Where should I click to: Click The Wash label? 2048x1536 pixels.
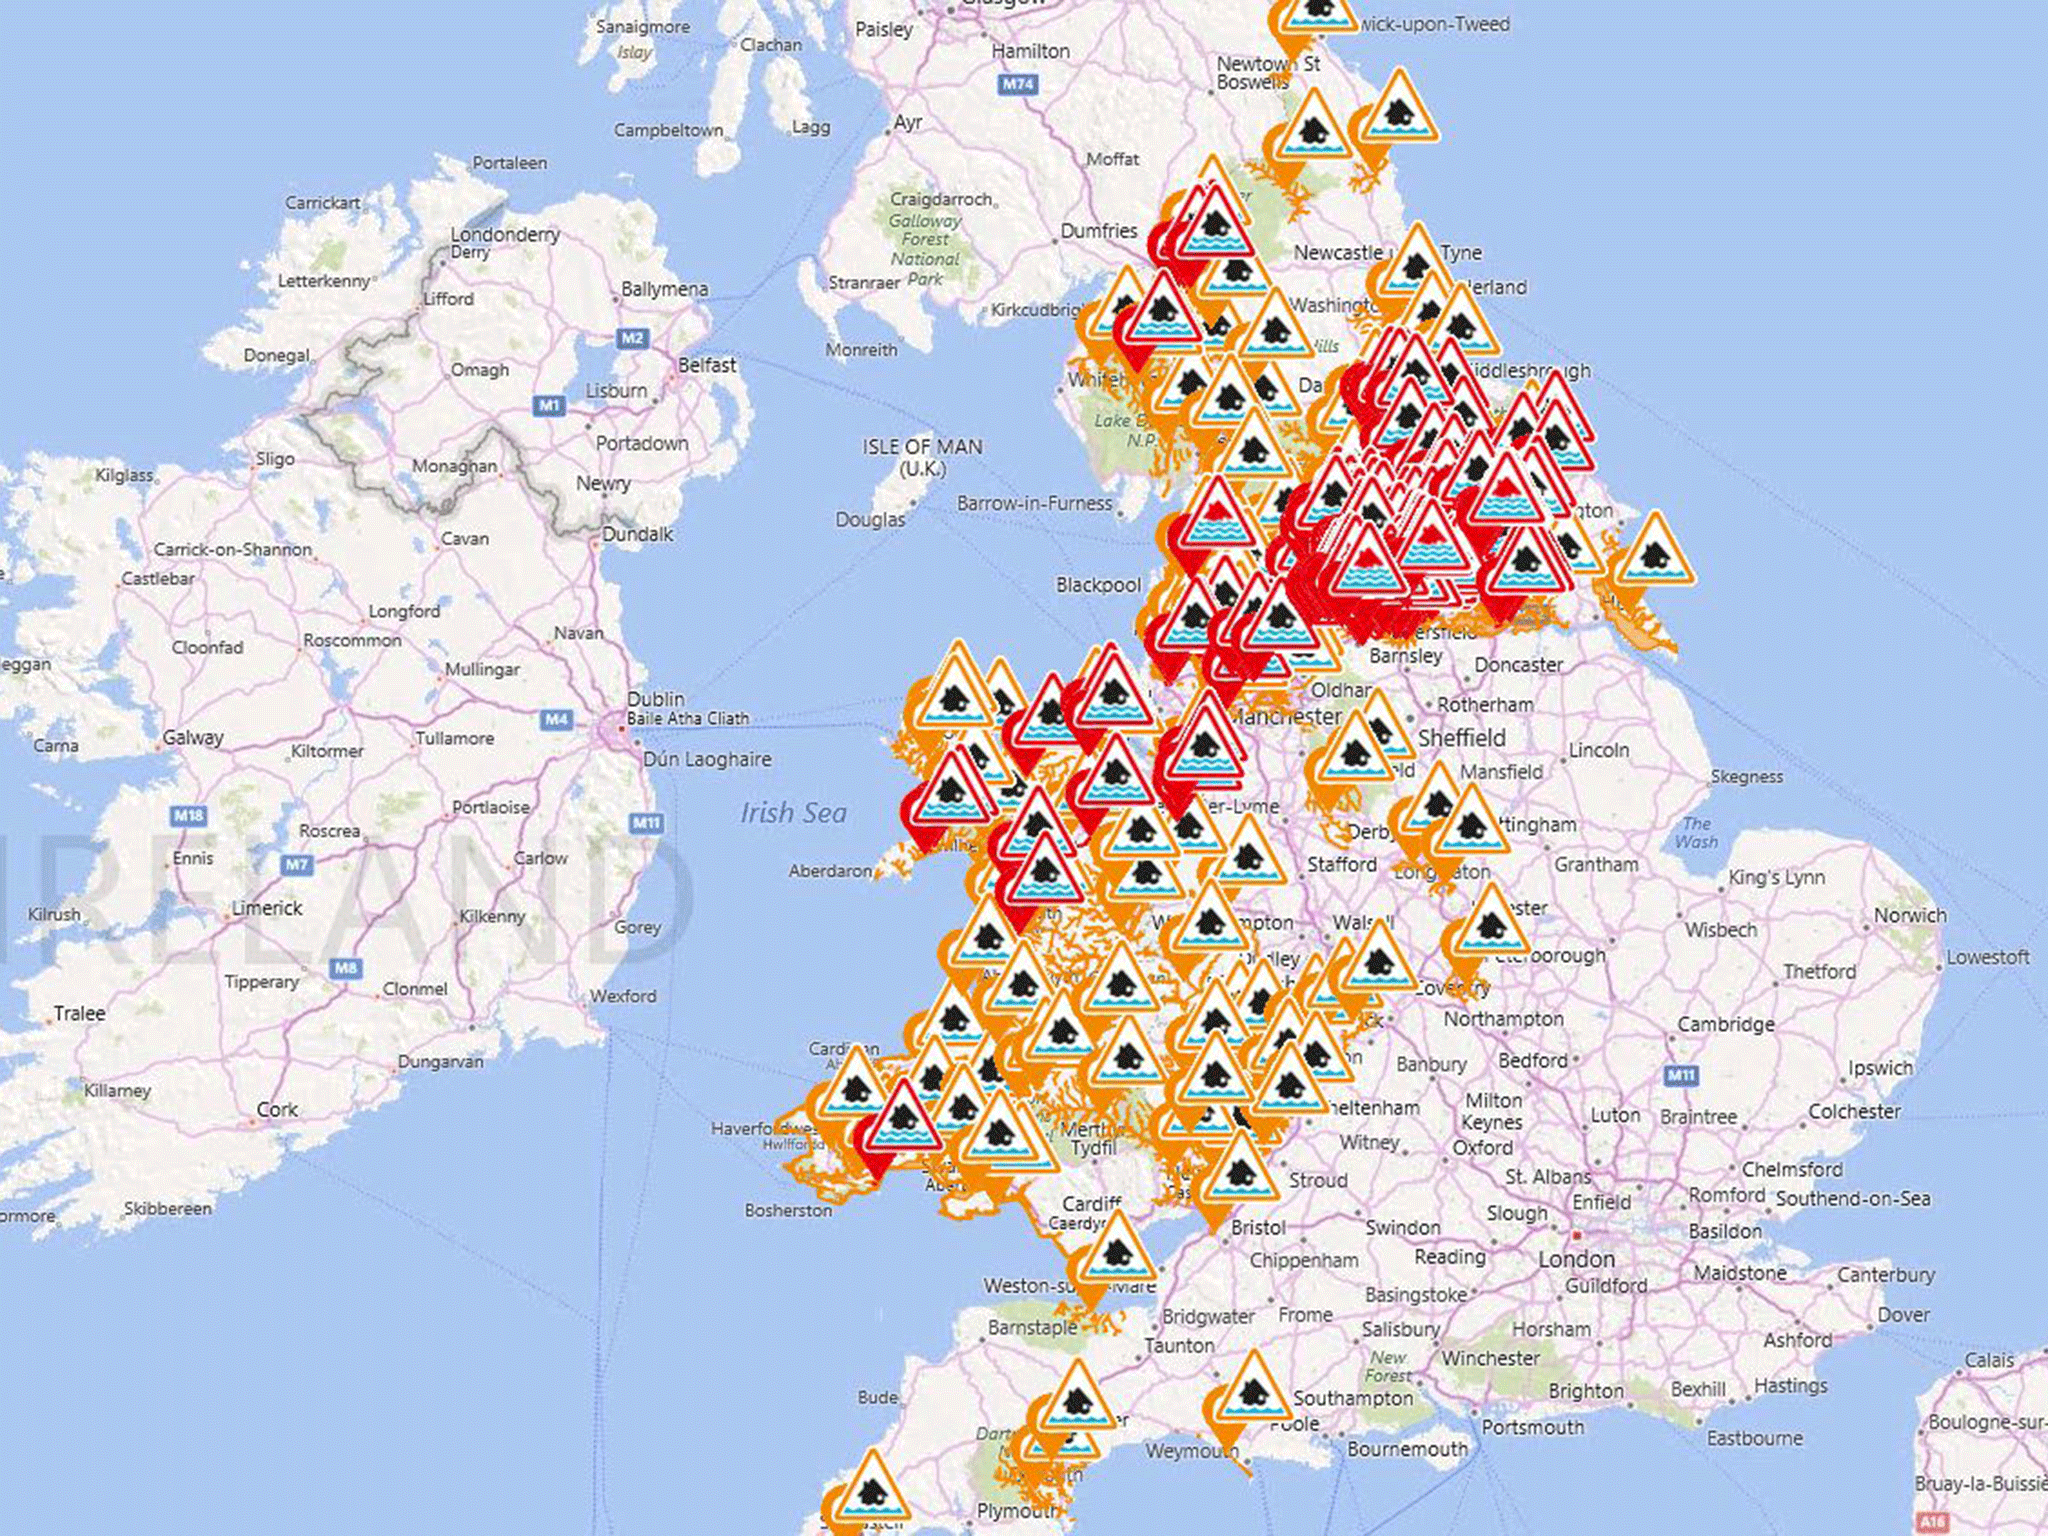(1696, 832)
